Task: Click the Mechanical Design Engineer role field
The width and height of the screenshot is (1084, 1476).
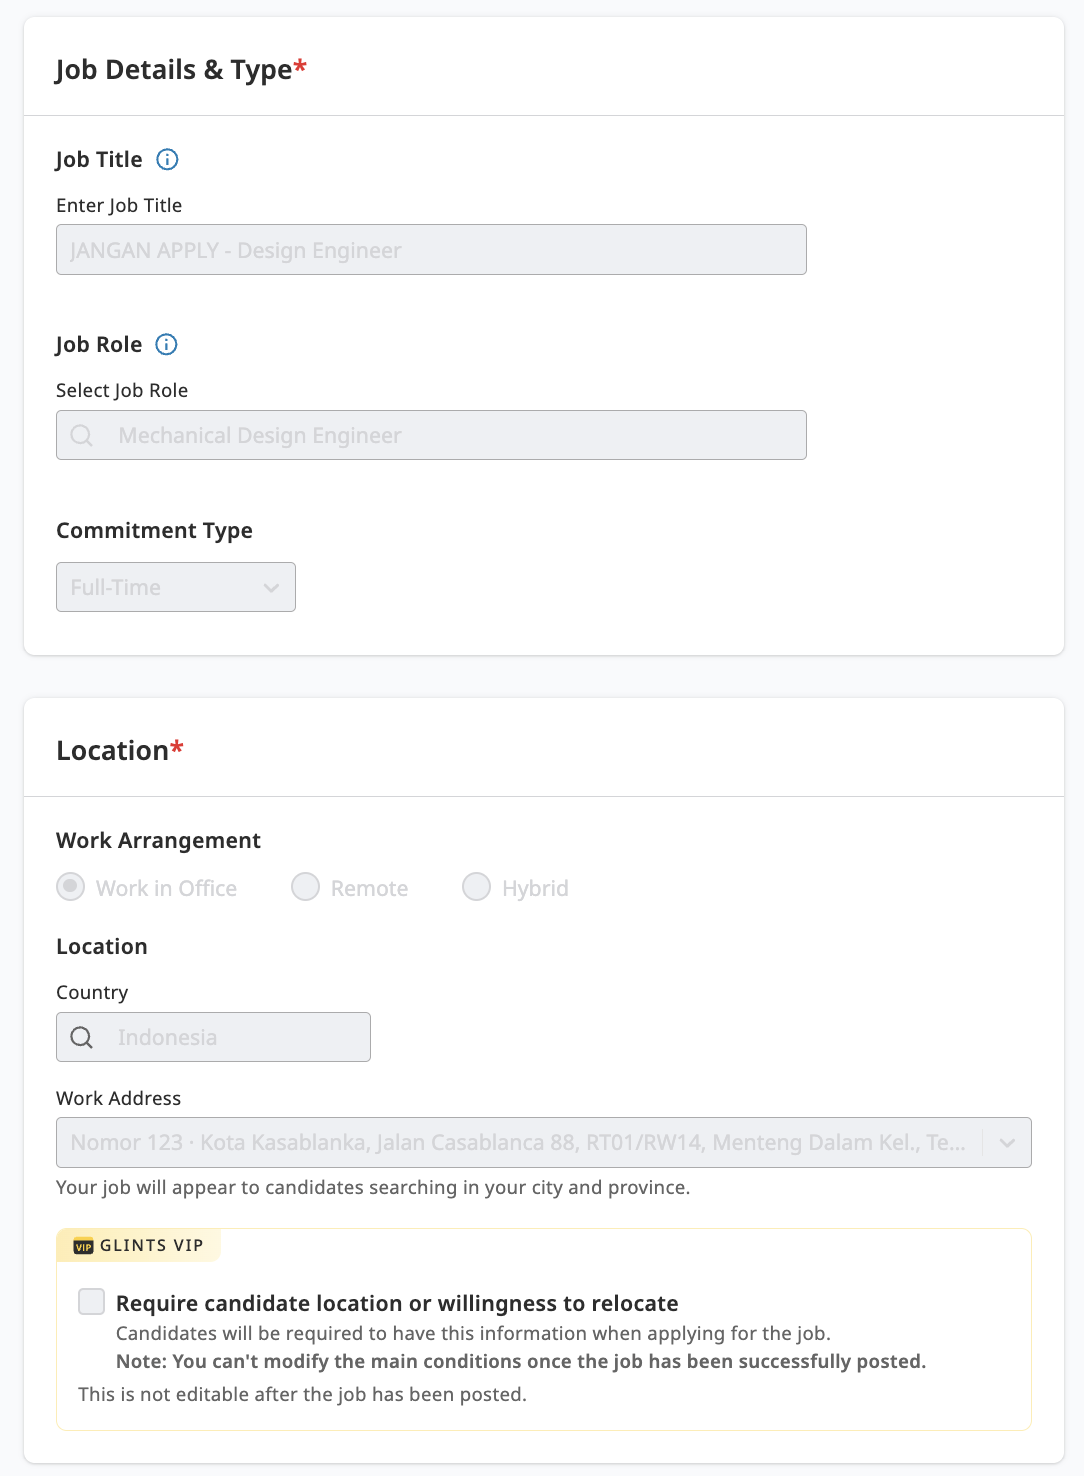Action: (x=430, y=435)
